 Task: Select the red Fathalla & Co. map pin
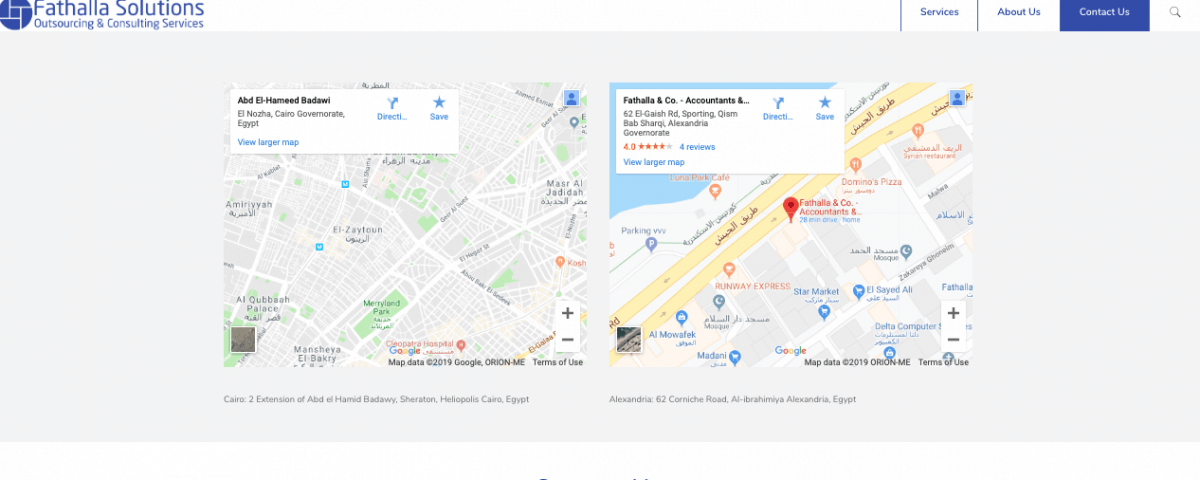[790, 208]
